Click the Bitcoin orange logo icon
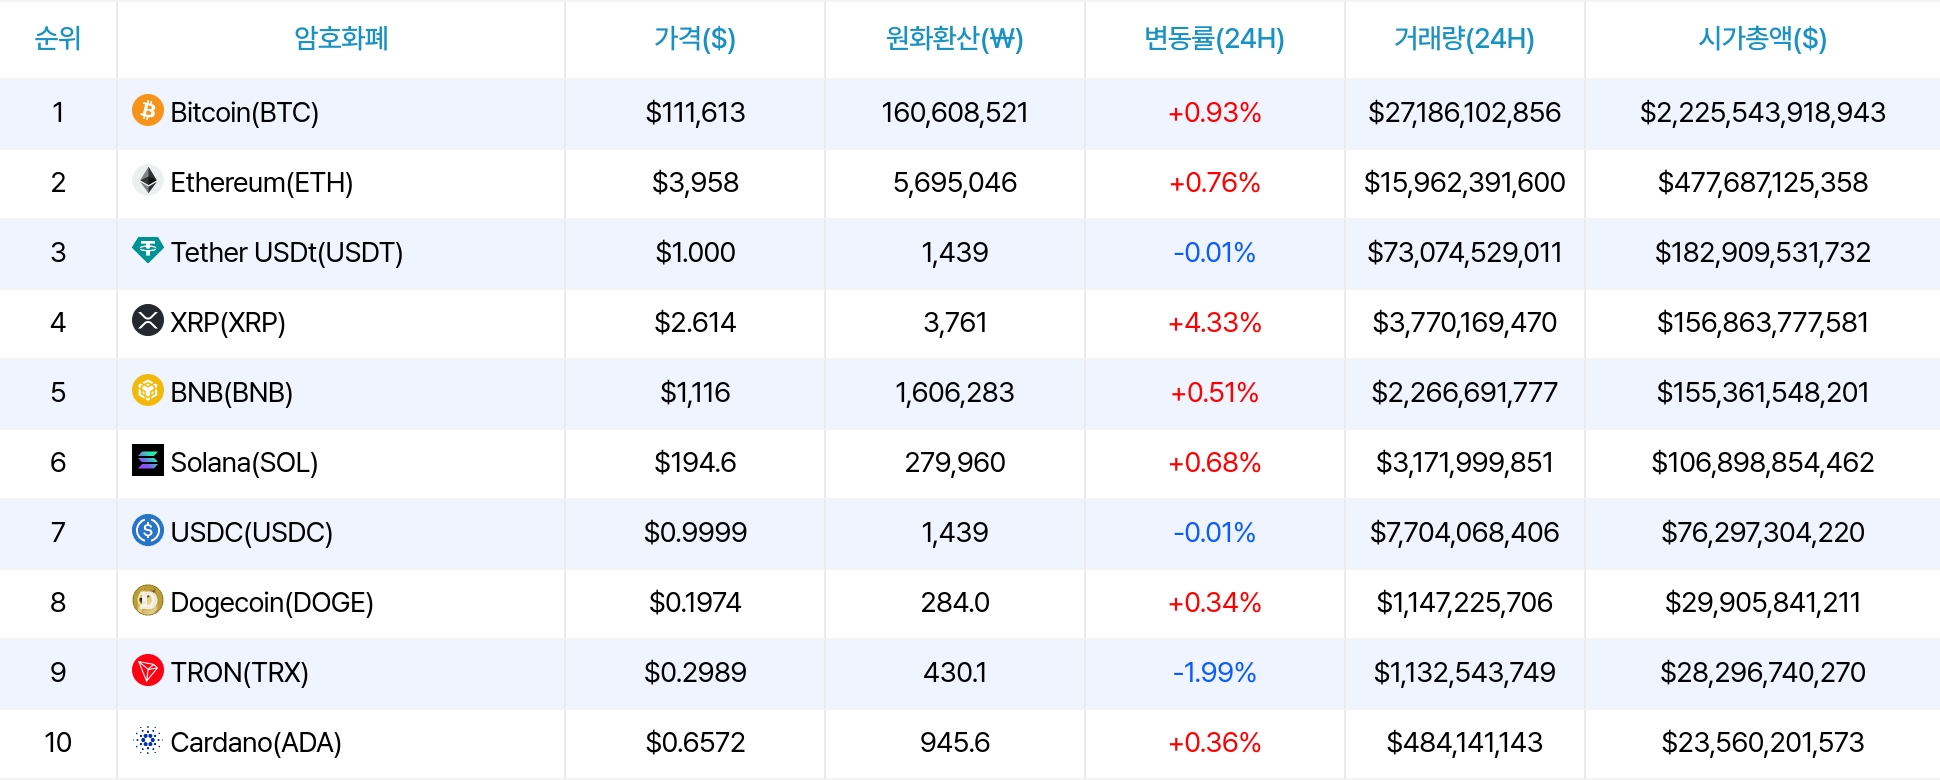The width and height of the screenshot is (1940, 780). tap(148, 110)
